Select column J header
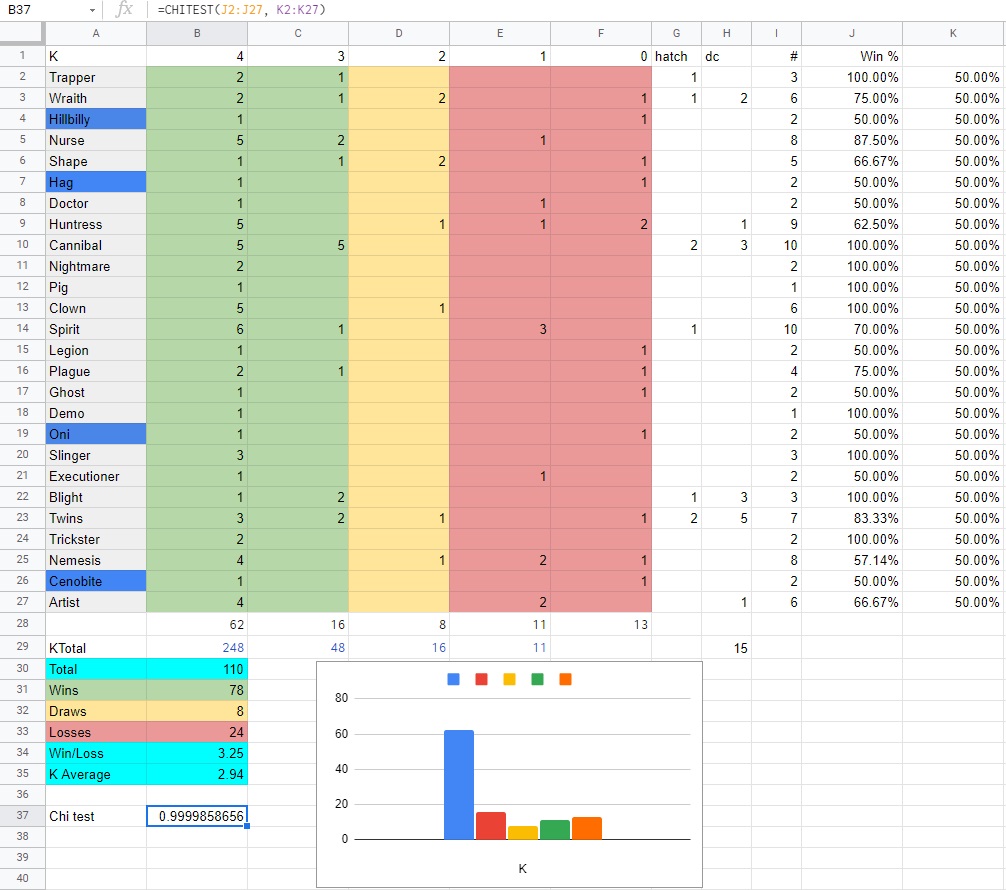The width and height of the screenshot is (1006, 890). point(851,33)
